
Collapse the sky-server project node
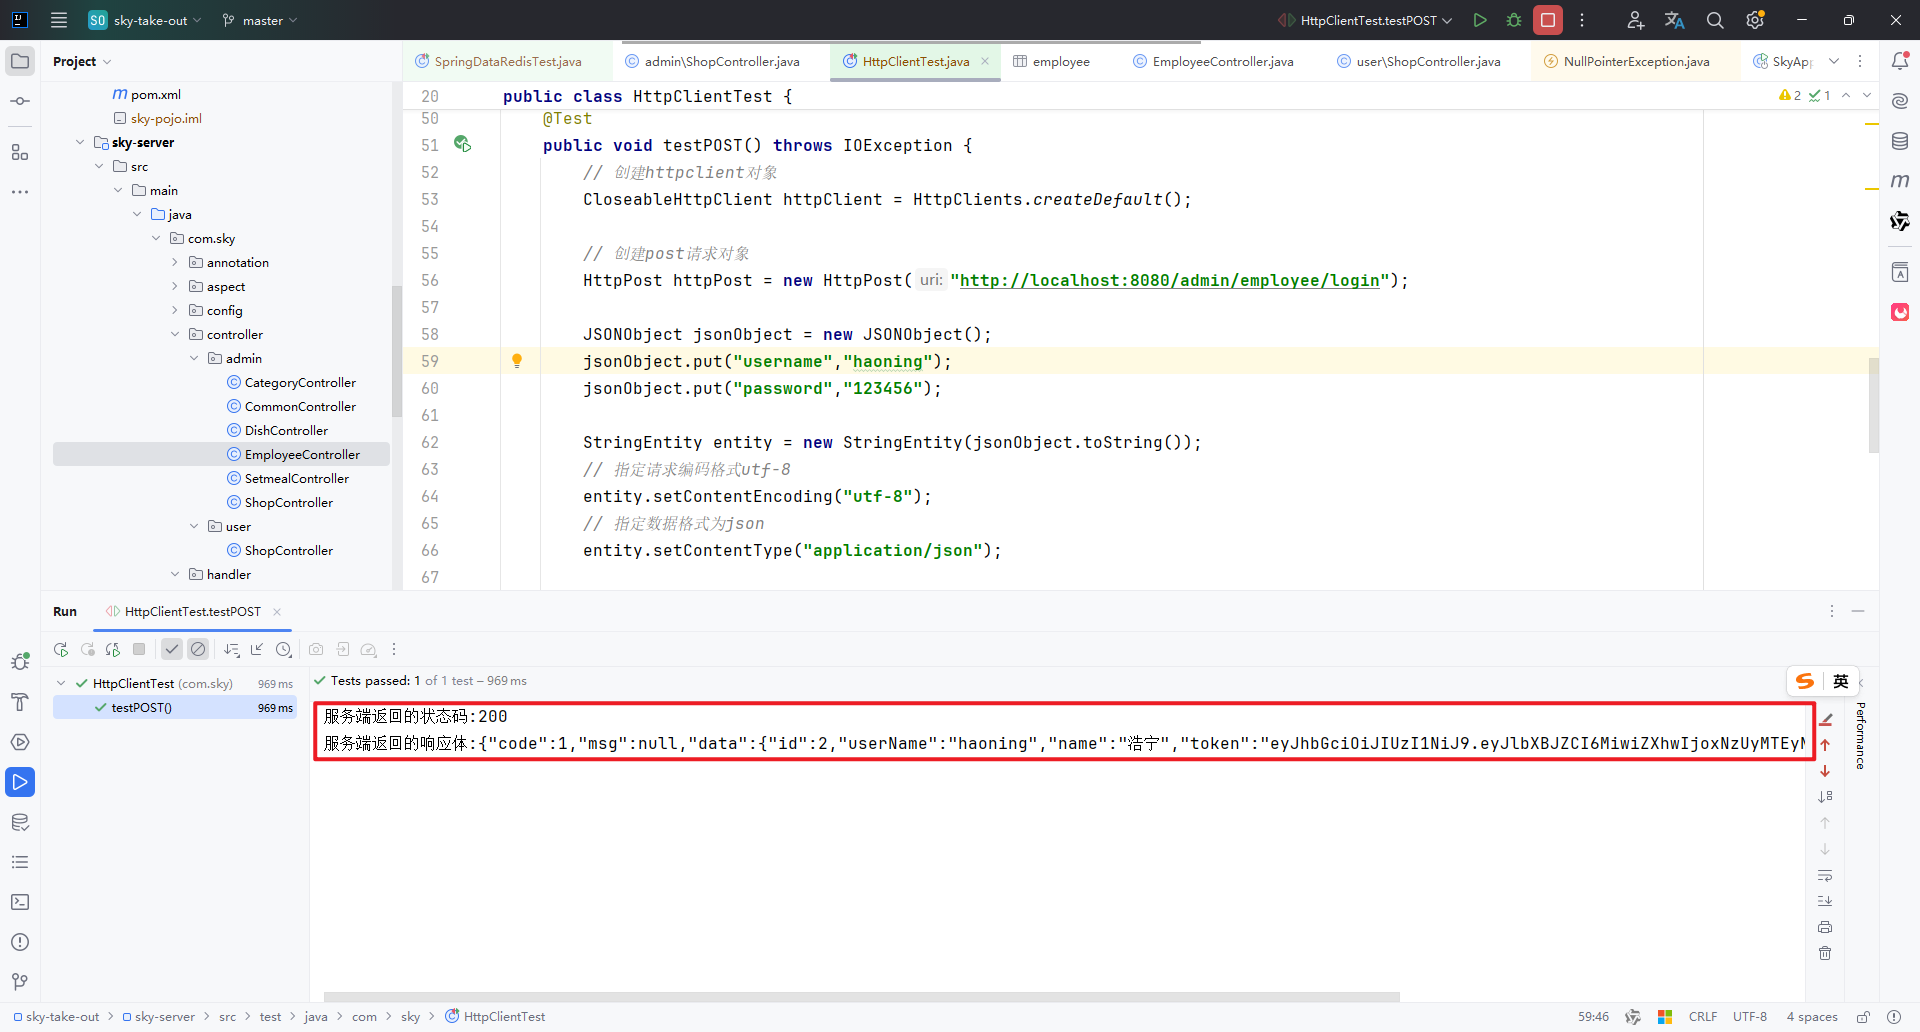click(x=80, y=142)
